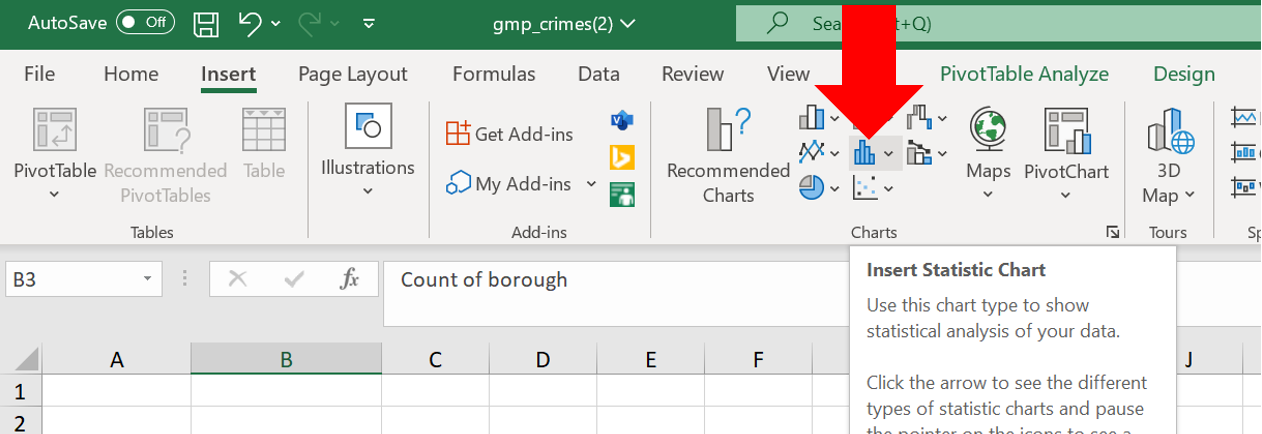Click the Undo arrow icon
1262x434 pixels.
pyautogui.click(x=251, y=23)
